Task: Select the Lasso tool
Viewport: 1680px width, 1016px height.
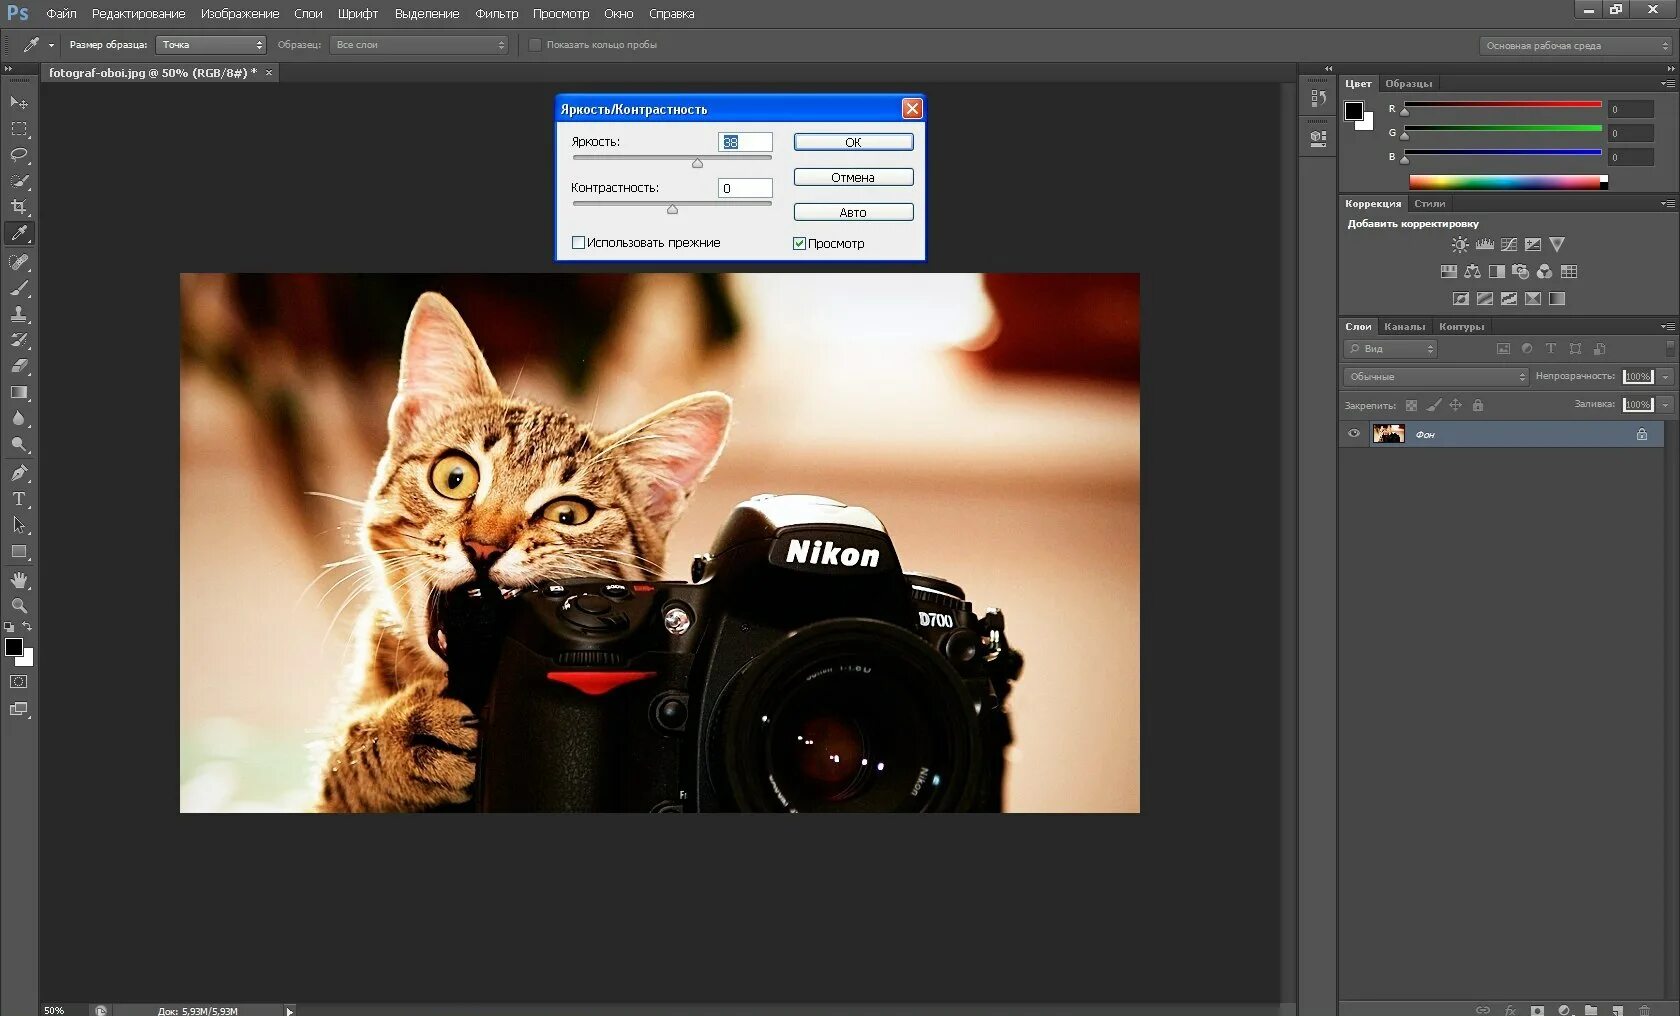Action: 19,155
